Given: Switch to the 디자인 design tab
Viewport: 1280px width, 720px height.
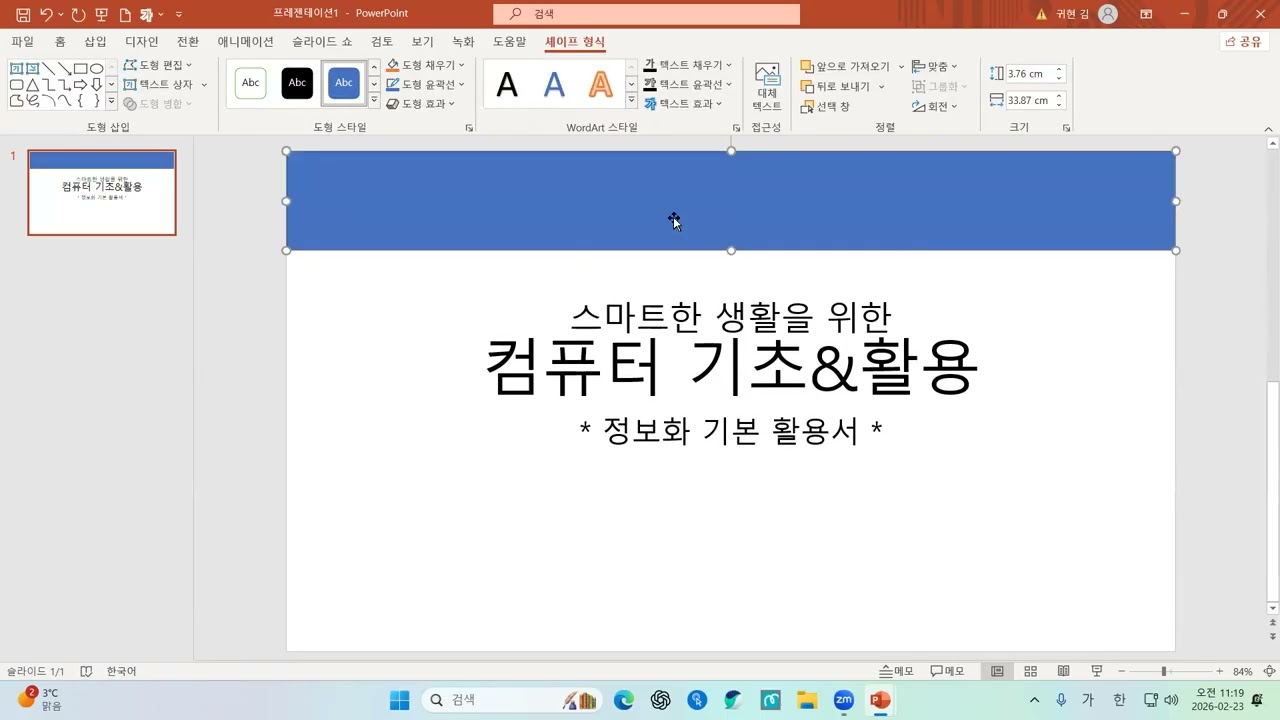Looking at the screenshot, I should tap(142, 42).
